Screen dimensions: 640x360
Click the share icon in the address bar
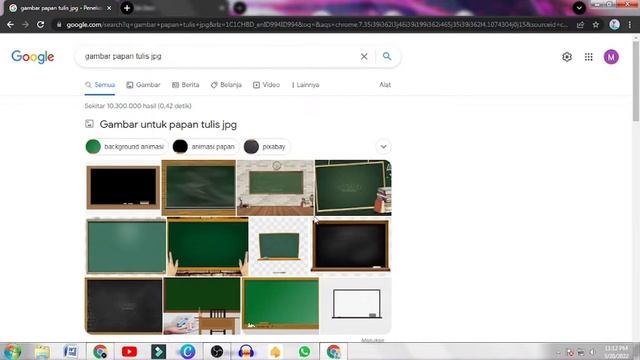pyautogui.click(x=580, y=25)
